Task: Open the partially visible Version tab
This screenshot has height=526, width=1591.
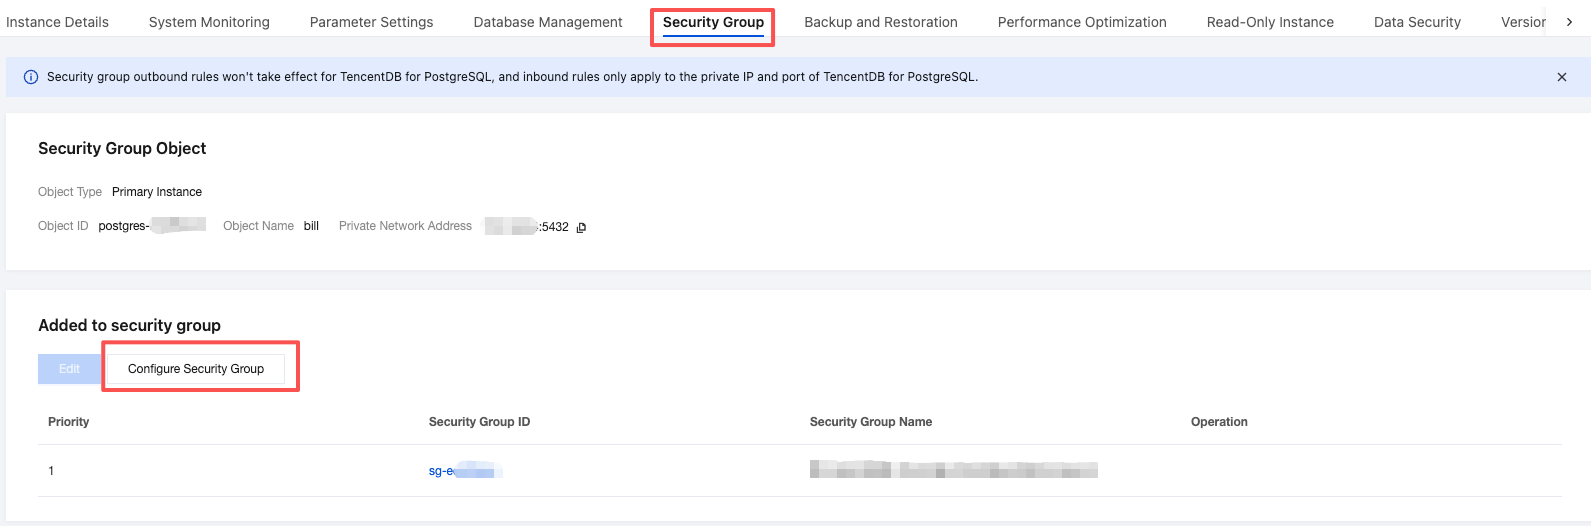Action: pos(1523,22)
